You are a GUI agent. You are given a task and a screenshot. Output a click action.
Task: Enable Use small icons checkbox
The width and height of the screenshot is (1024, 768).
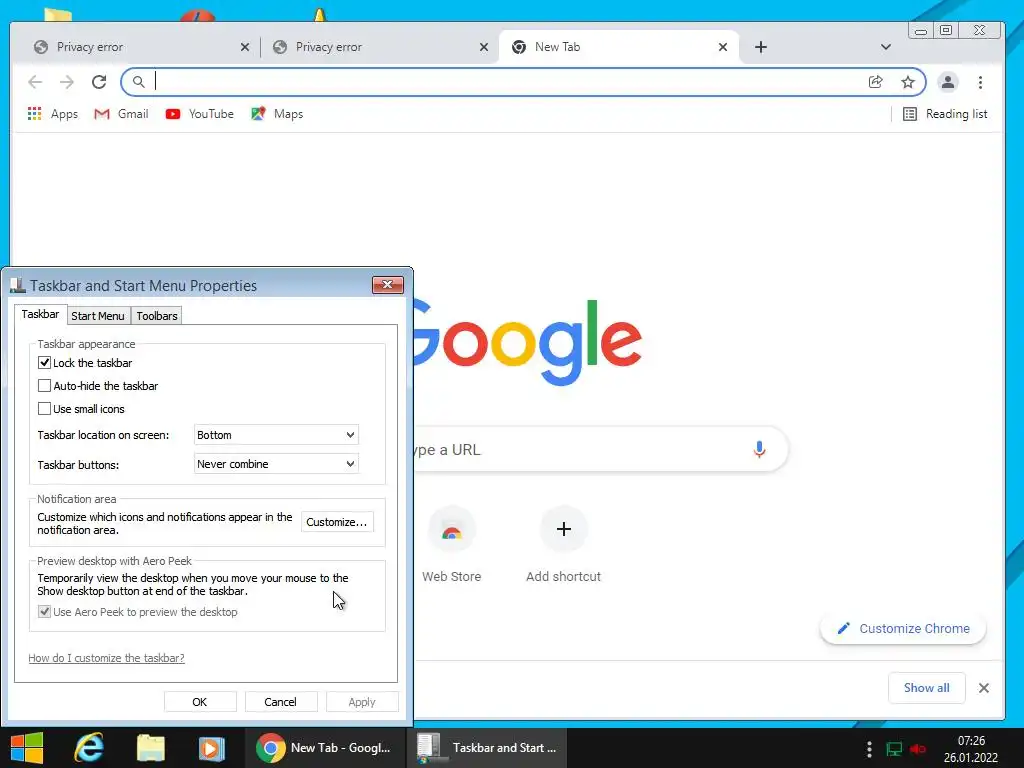point(44,409)
